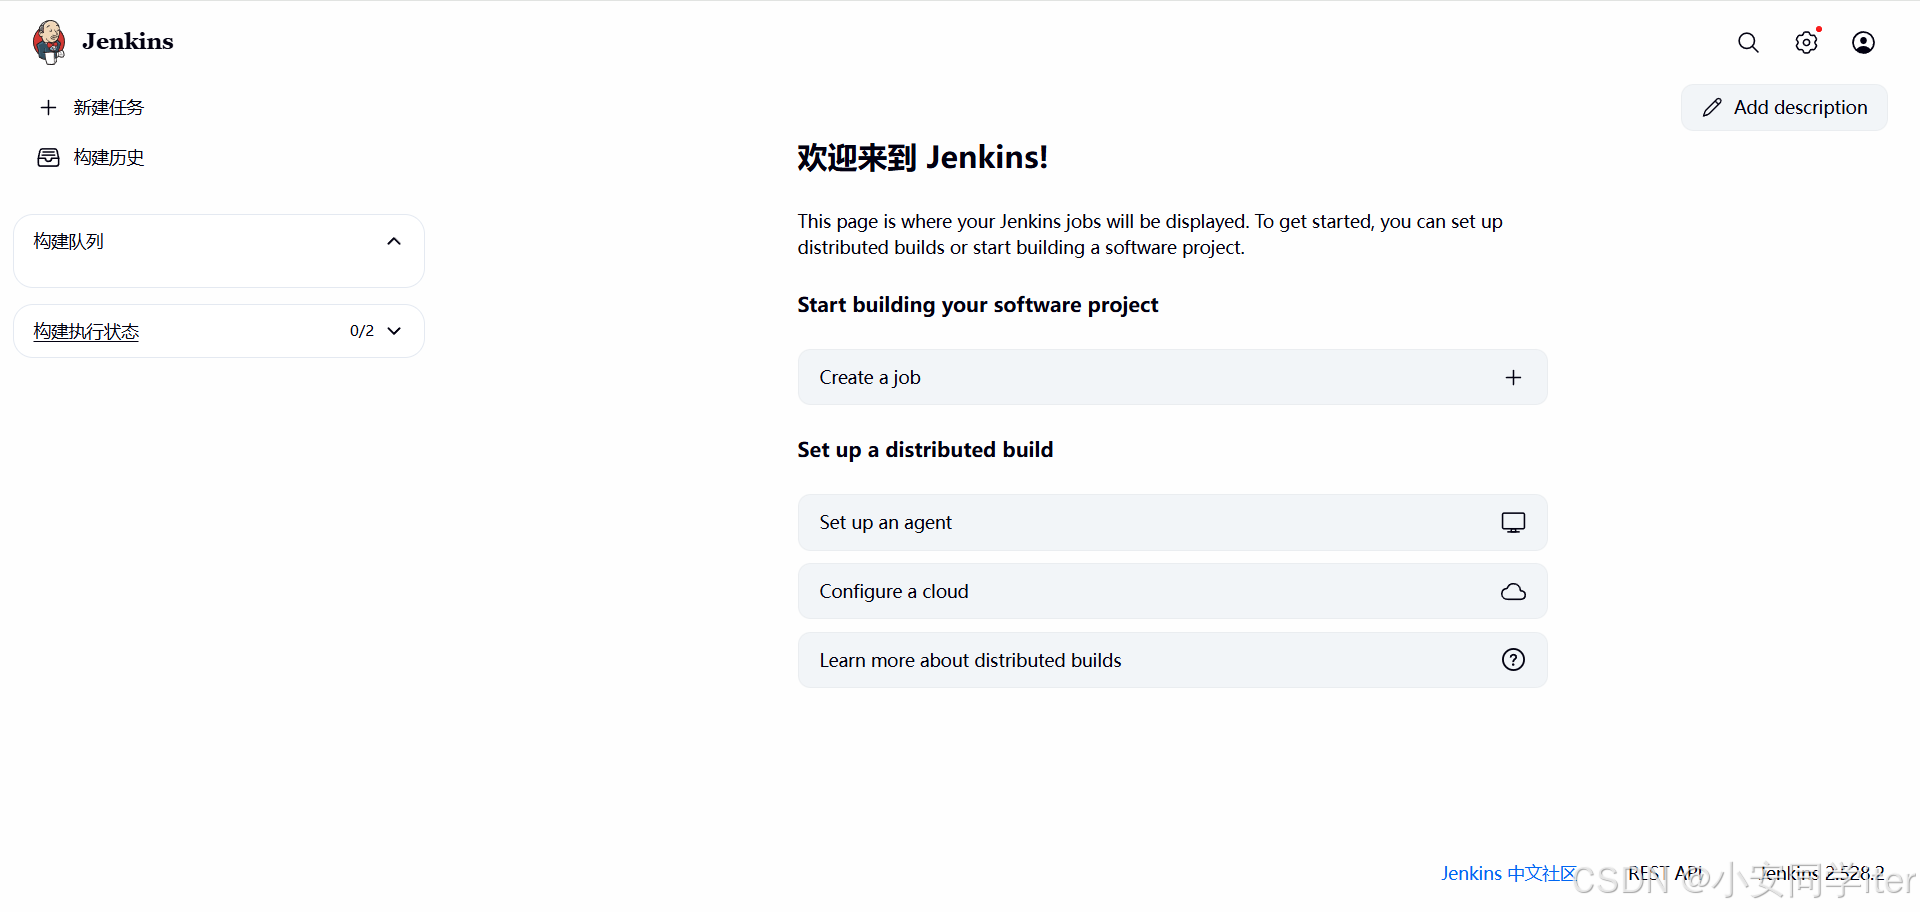Click the Jenkins 2.528.2 version button
Screen dimensions: 1920x912
[x=1820, y=873]
